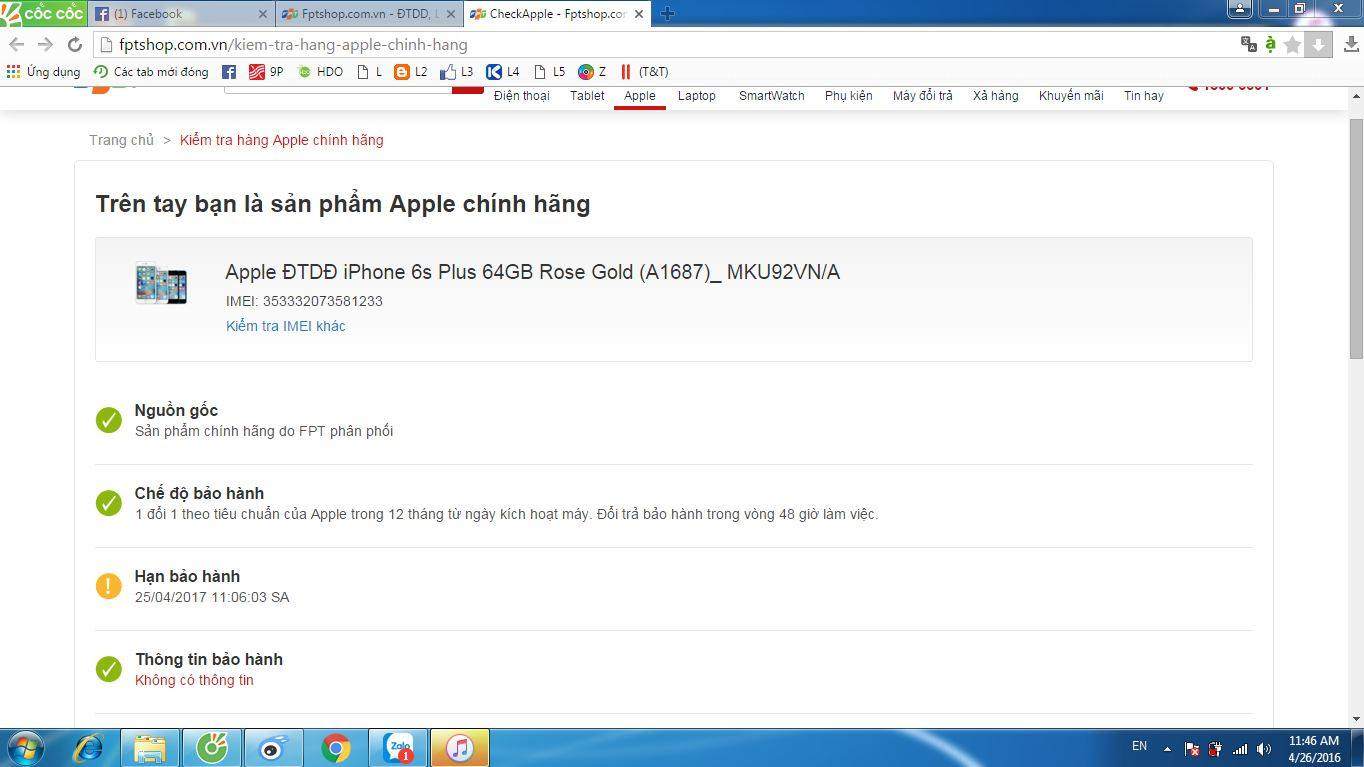Screen dimensions: 1364x767
Task: Open the Facebook bookmark icon
Action: tap(229, 72)
